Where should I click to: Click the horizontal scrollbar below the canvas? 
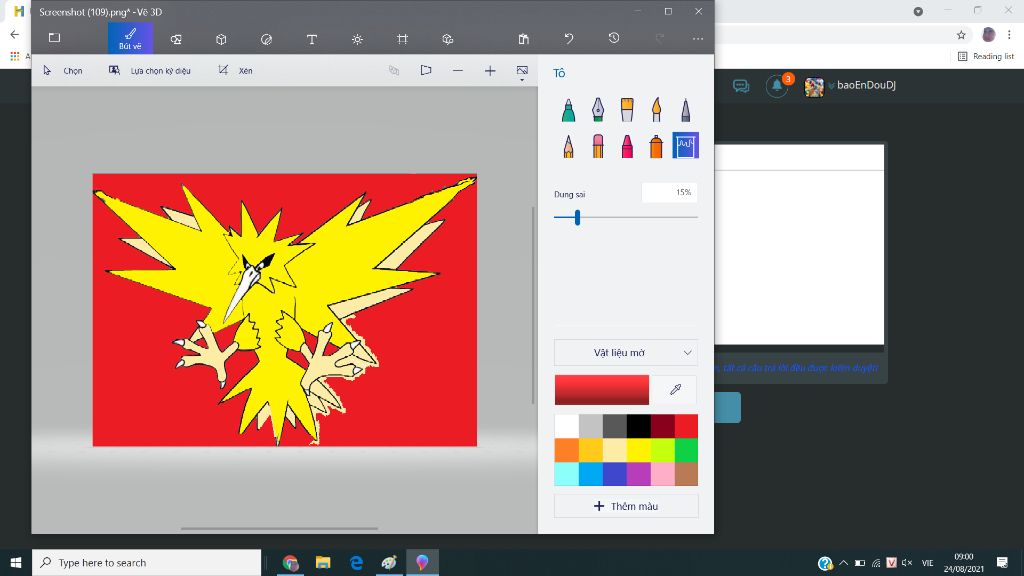[280, 528]
